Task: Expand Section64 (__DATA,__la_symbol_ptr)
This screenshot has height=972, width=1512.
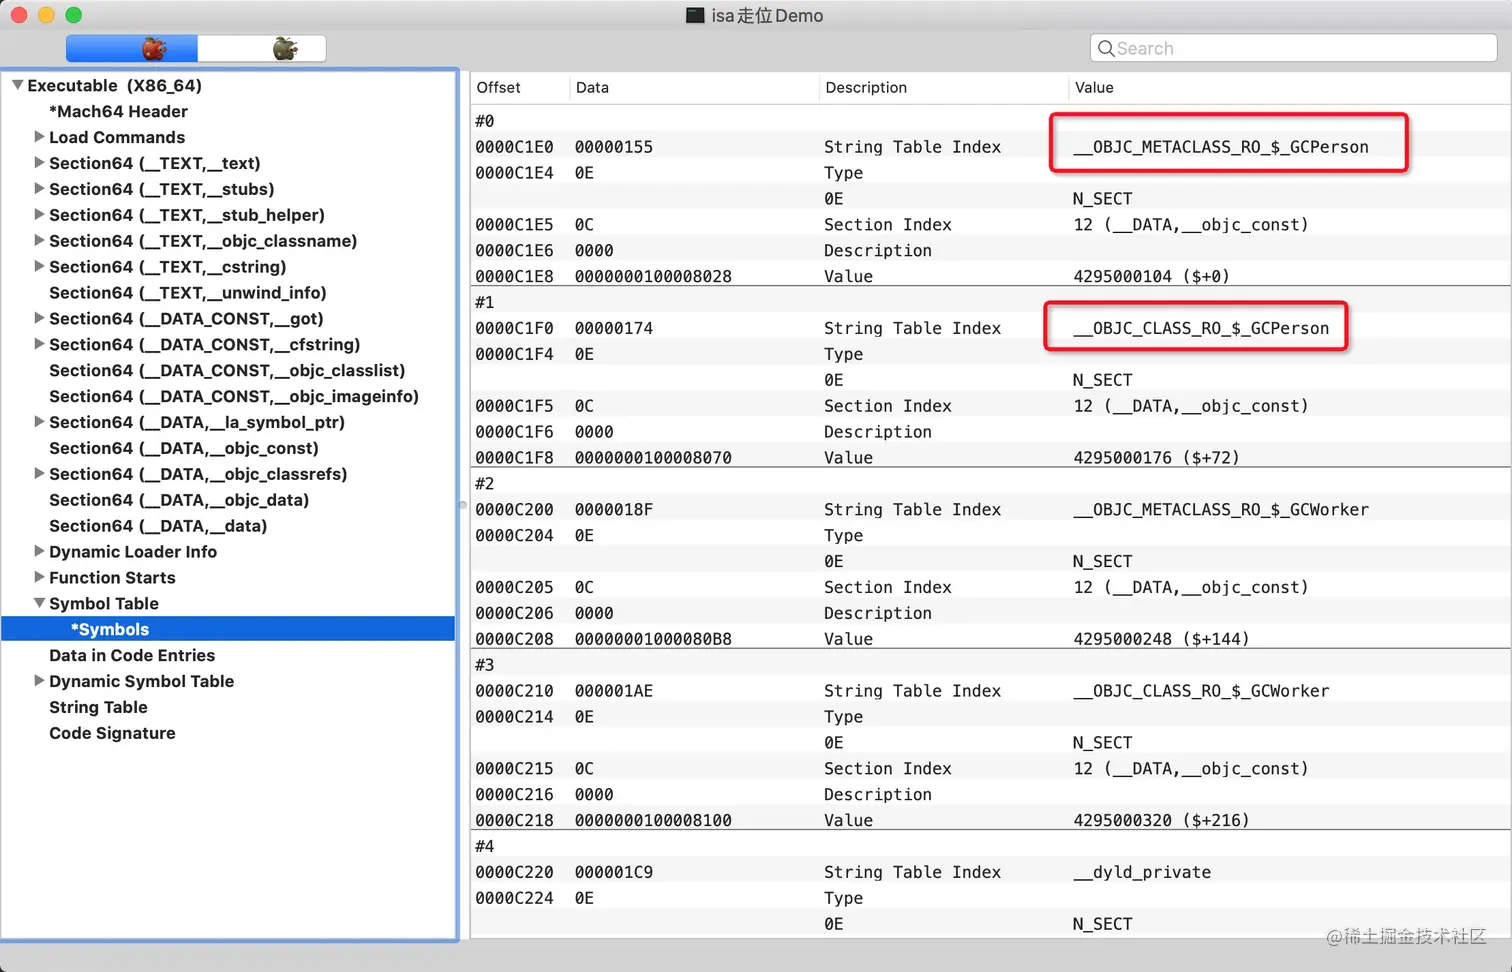Action: click(39, 422)
